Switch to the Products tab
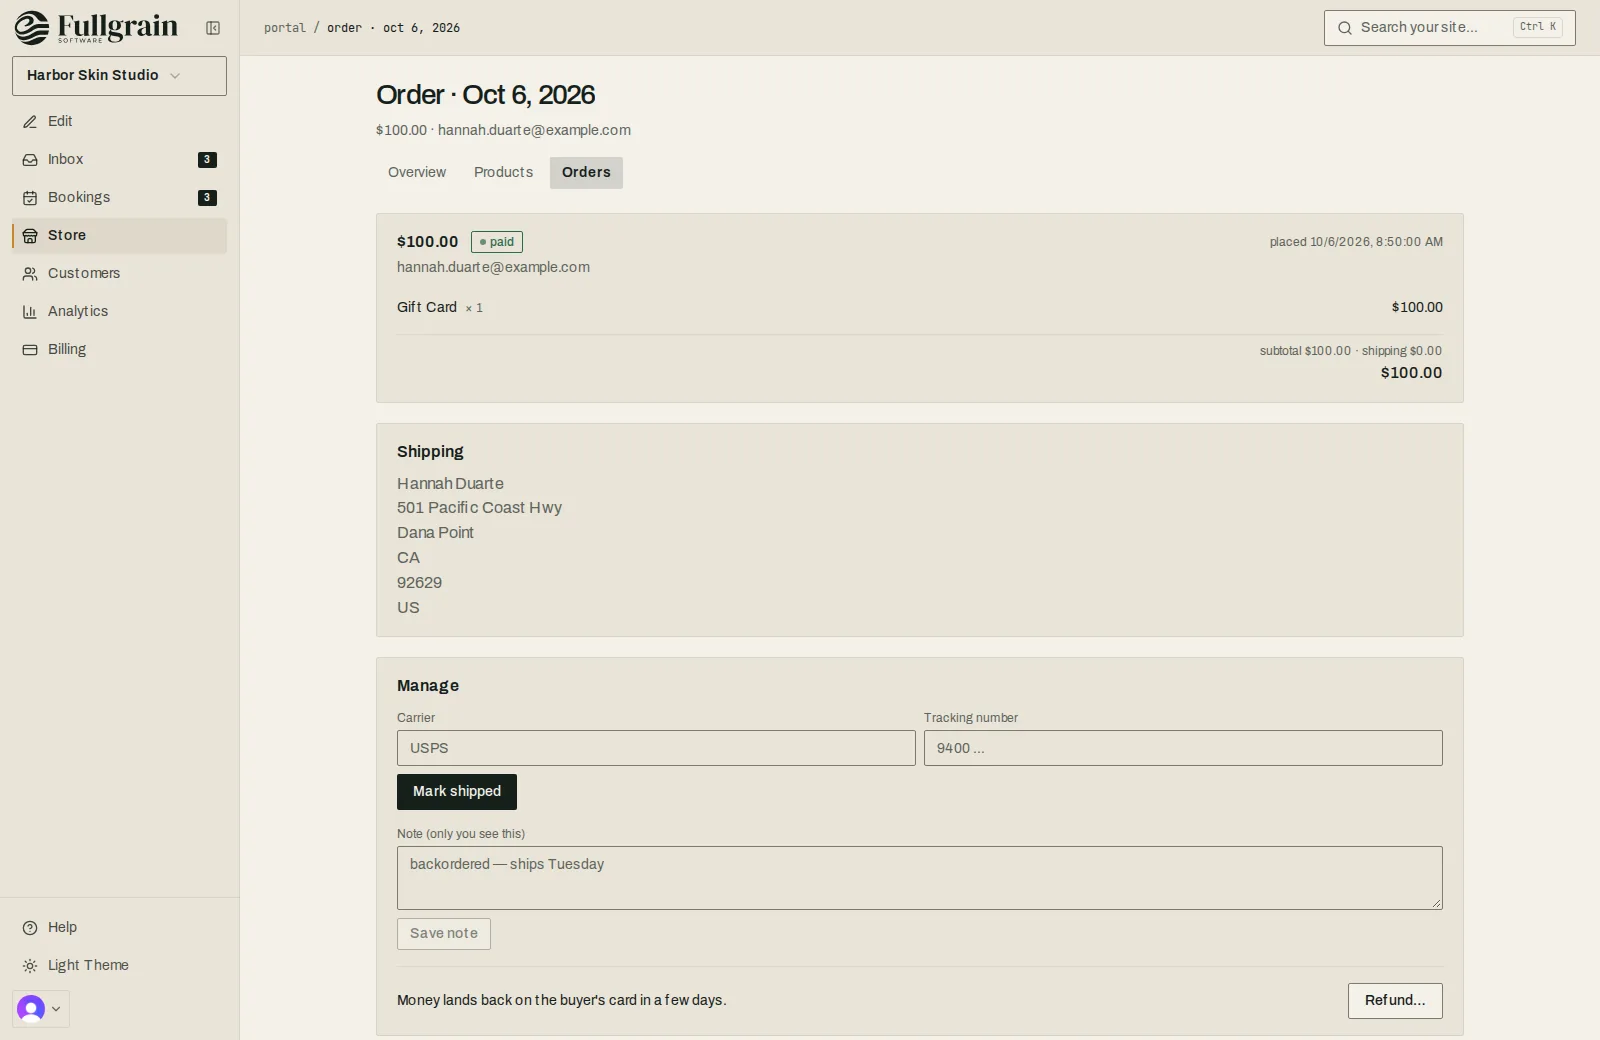 pos(503,173)
